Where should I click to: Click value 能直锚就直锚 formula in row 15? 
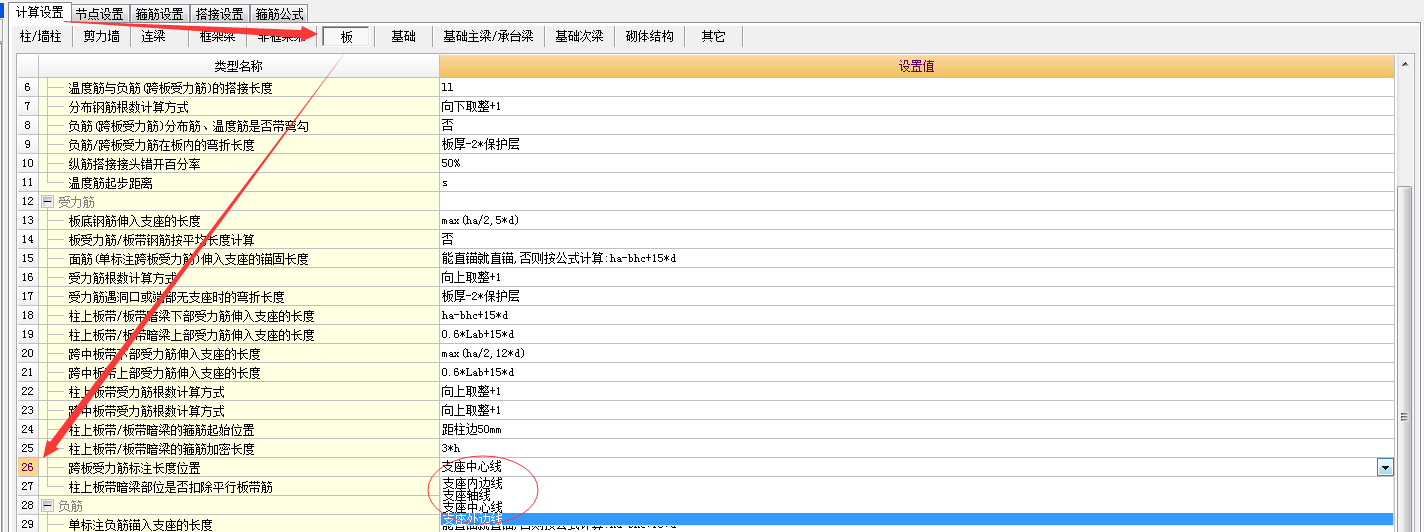[x=559, y=259]
